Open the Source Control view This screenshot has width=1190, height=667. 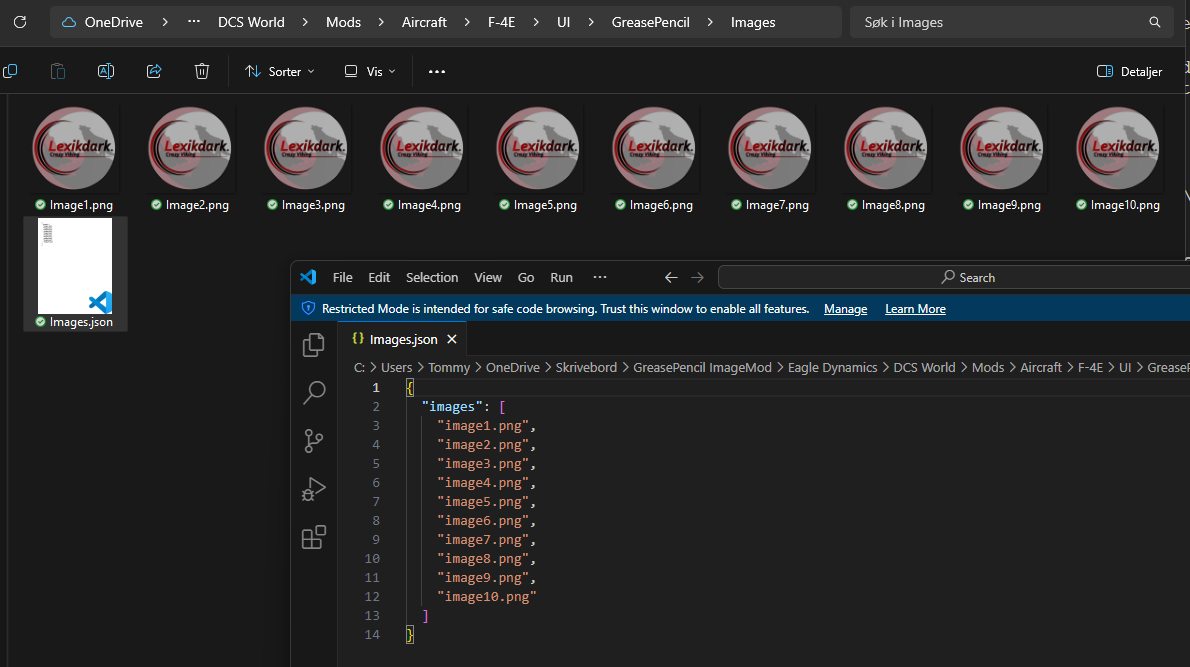314,441
